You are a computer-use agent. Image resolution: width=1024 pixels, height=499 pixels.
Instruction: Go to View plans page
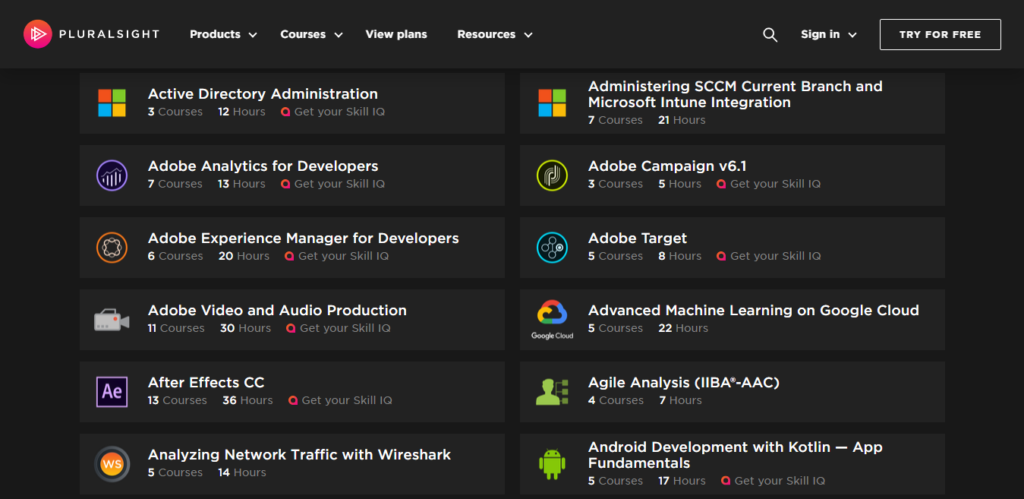[396, 34]
